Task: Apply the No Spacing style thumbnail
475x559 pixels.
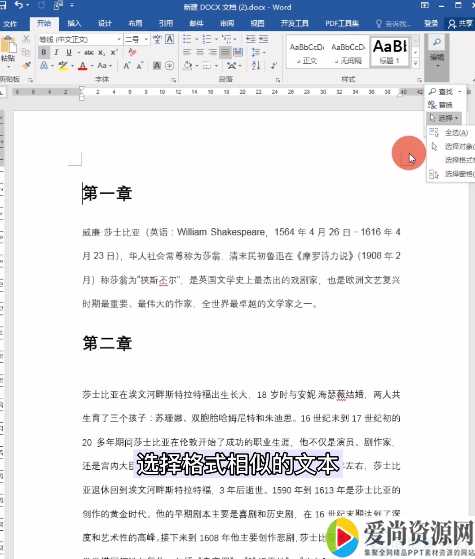Action: (348, 53)
